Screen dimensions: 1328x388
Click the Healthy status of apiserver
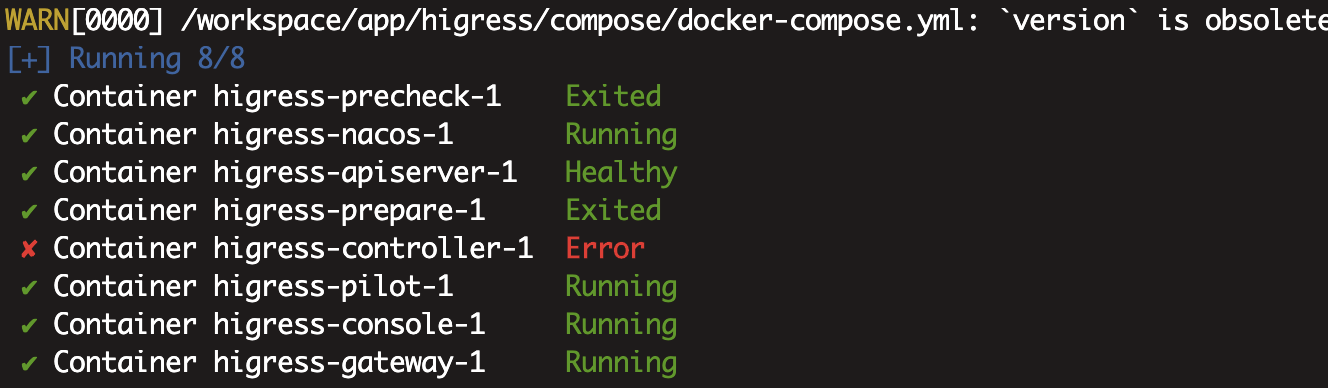point(621,173)
